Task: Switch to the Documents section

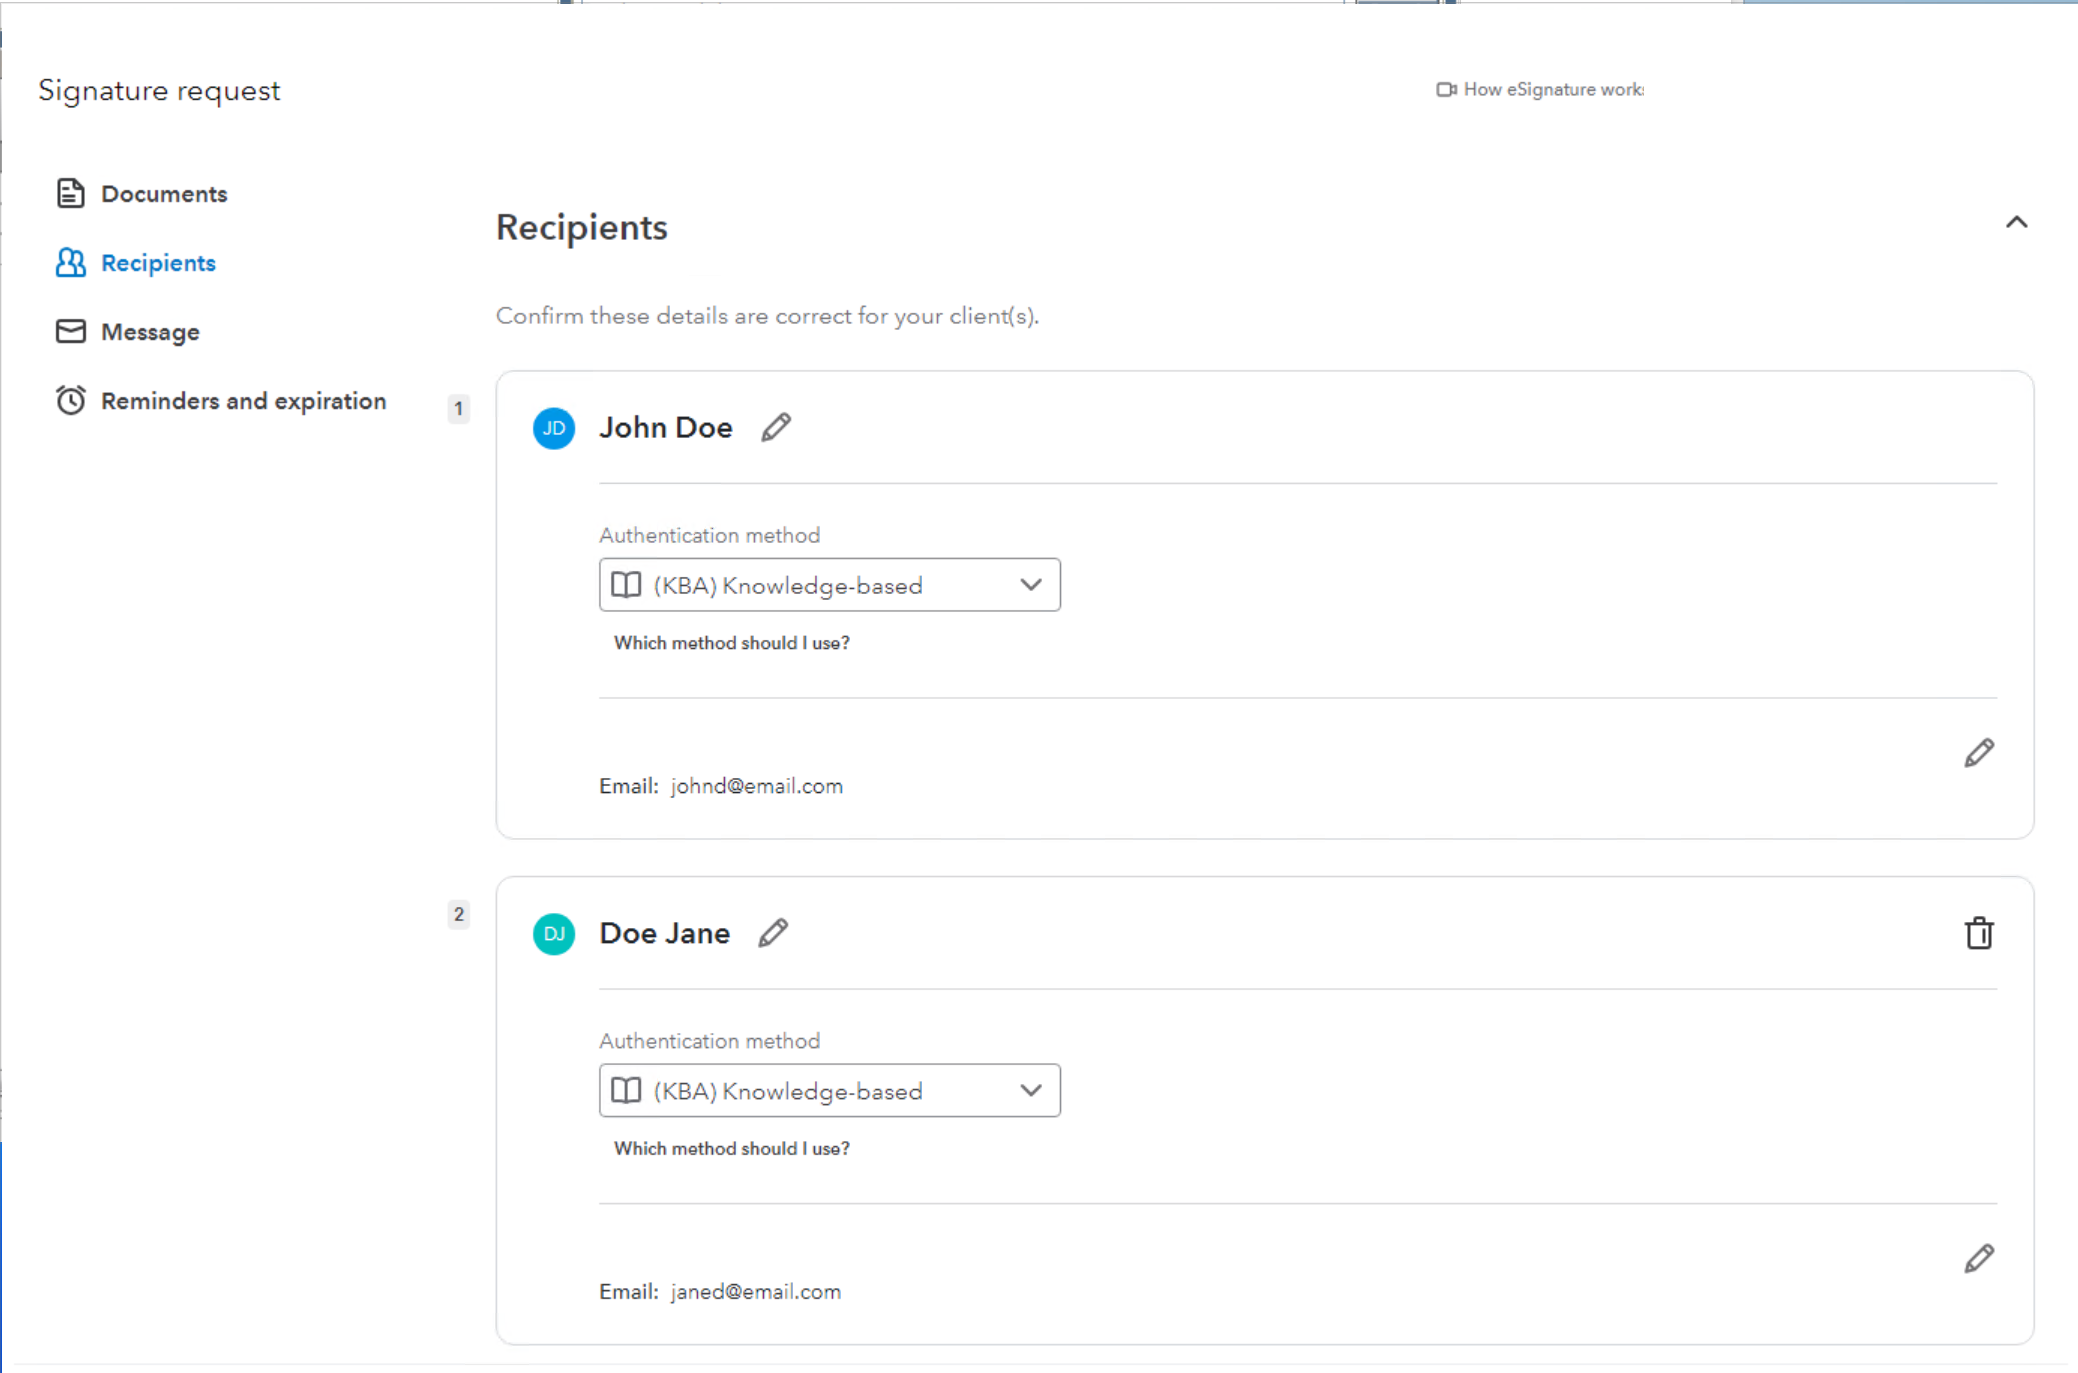Action: (163, 193)
